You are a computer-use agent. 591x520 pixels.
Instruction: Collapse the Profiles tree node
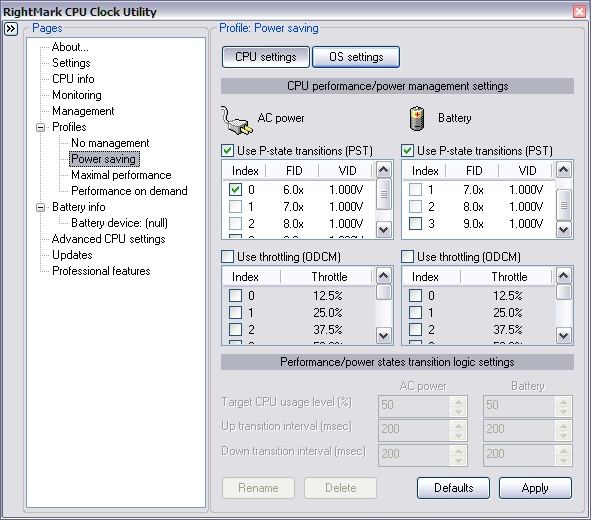tap(40, 127)
